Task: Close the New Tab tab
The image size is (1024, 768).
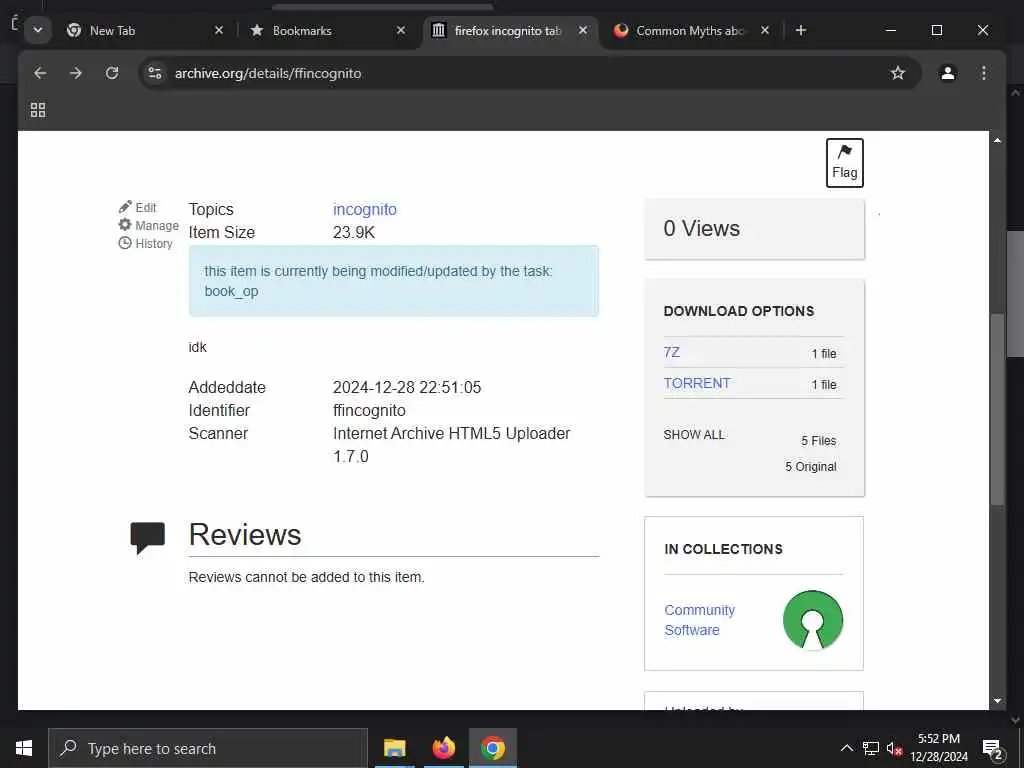Action: click(219, 31)
